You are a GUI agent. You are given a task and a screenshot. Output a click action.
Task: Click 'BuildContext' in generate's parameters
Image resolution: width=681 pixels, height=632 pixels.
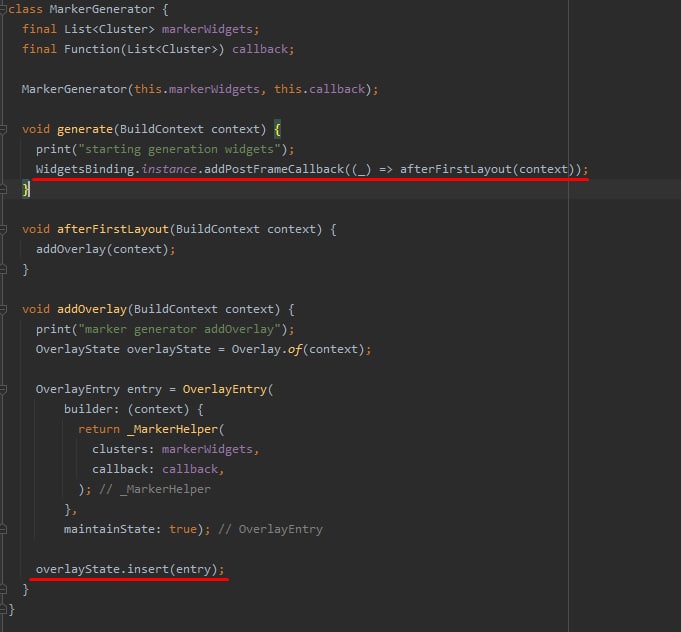coord(162,129)
